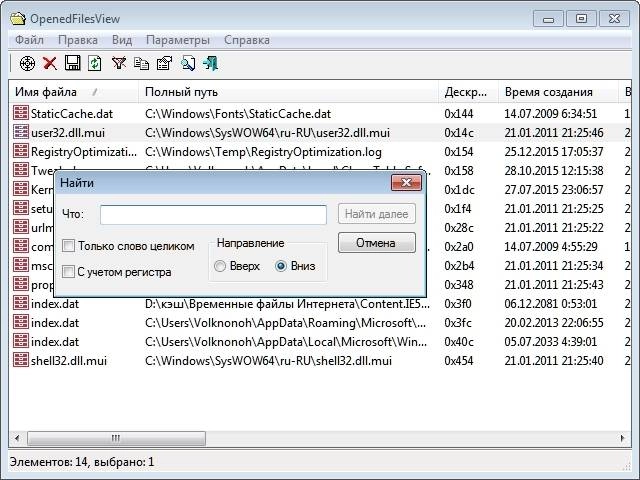Enable 'С учетом регистра' checkbox
Image resolution: width=640 pixels, height=480 pixels.
[68, 272]
